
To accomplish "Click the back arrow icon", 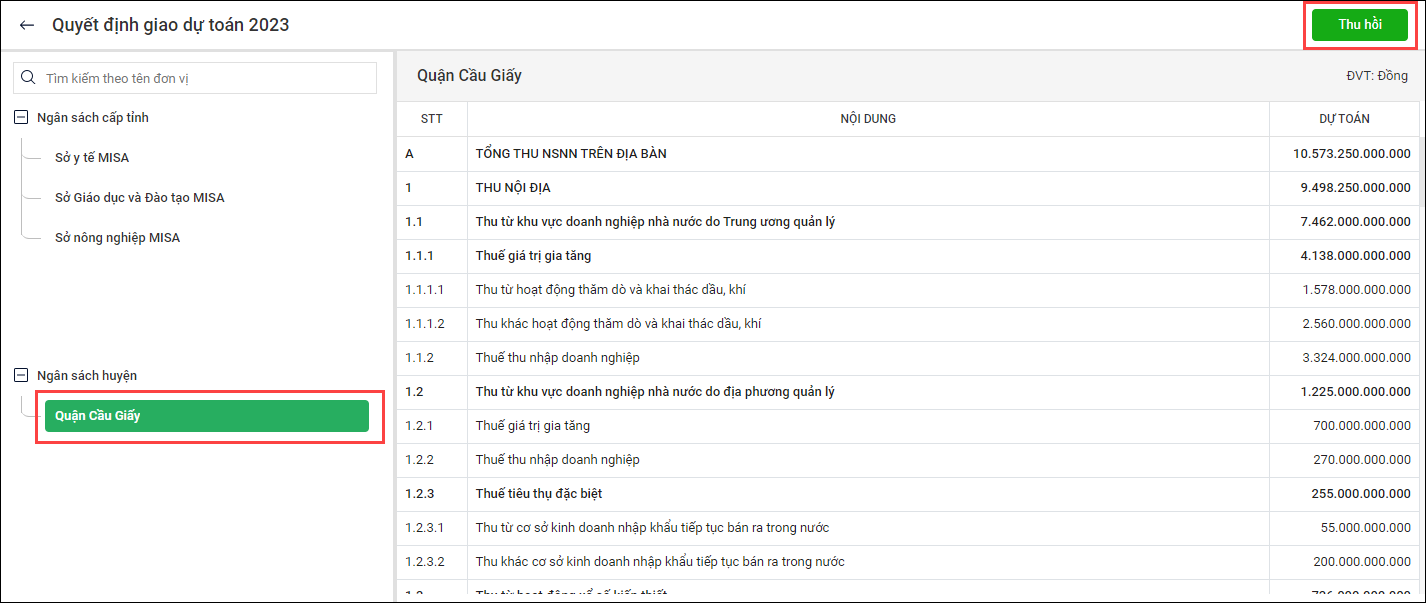I will coord(27,25).
